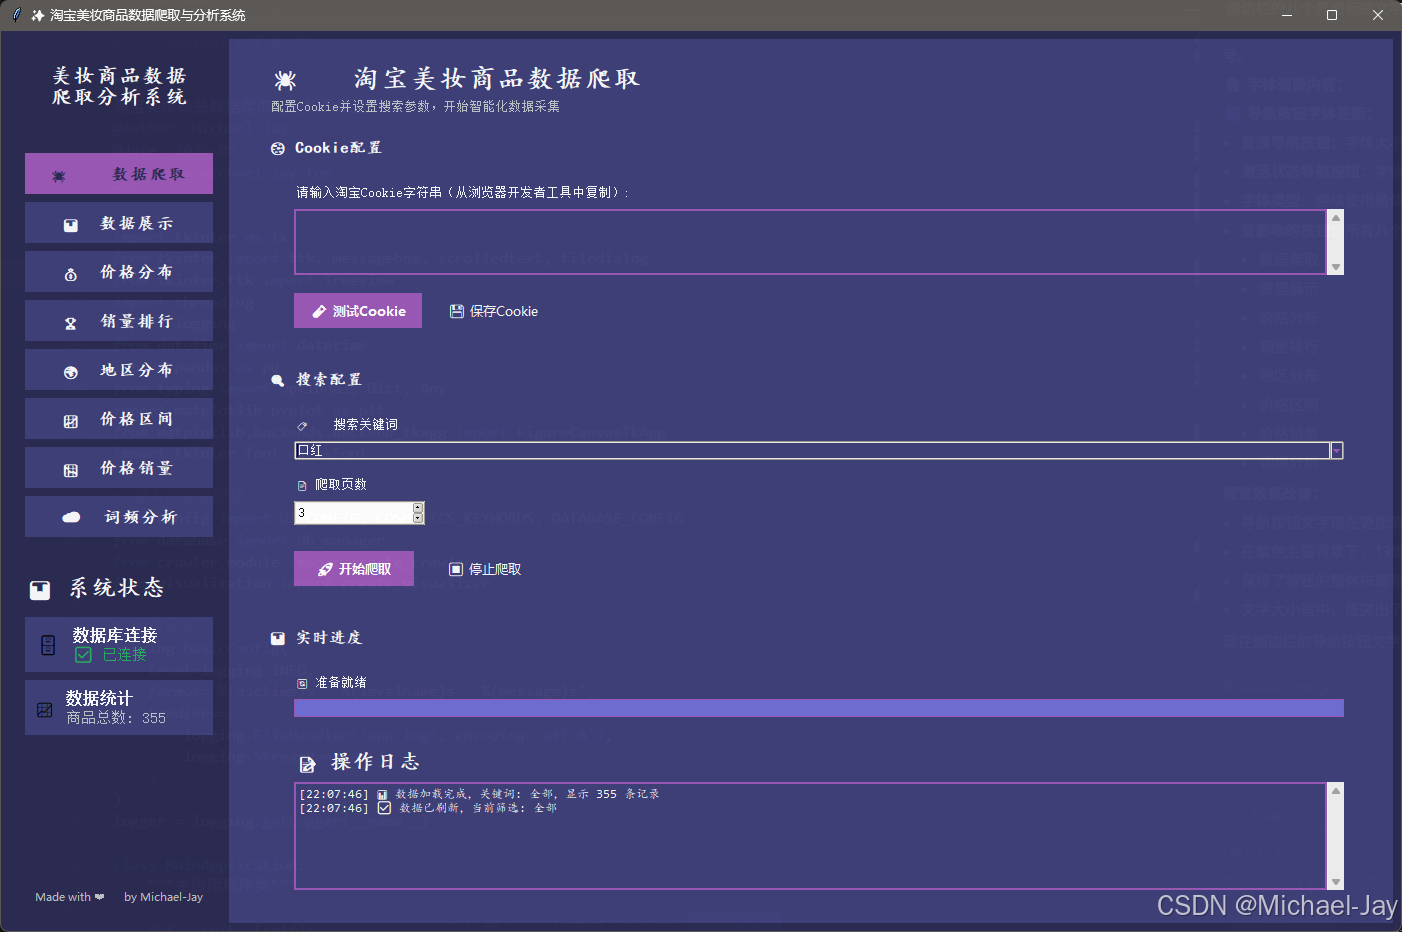Image resolution: width=1402 pixels, height=932 pixels.
Task: Click the icon beside 准备就绪 status
Action: (x=302, y=684)
